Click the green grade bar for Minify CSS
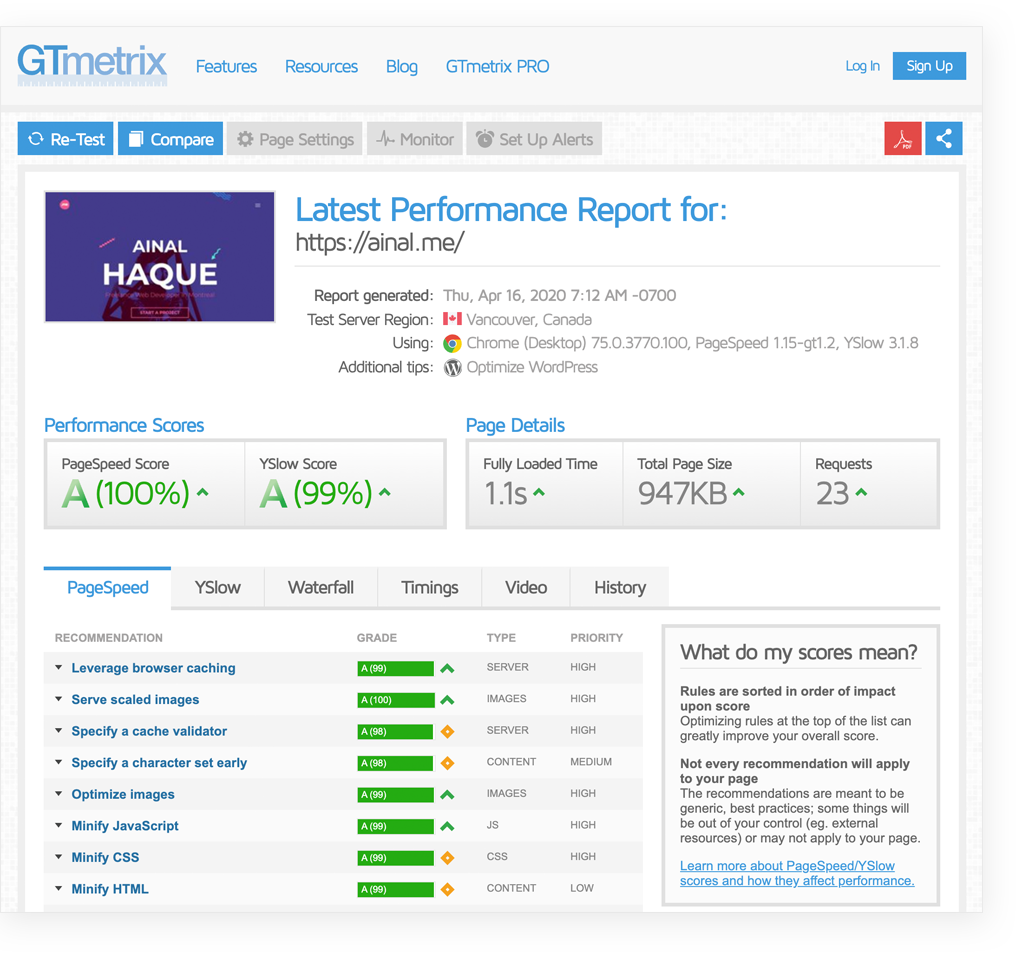 click(x=395, y=858)
